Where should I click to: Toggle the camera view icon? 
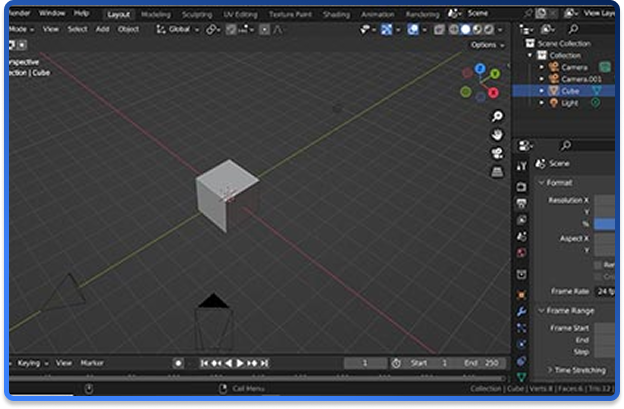click(497, 153)
